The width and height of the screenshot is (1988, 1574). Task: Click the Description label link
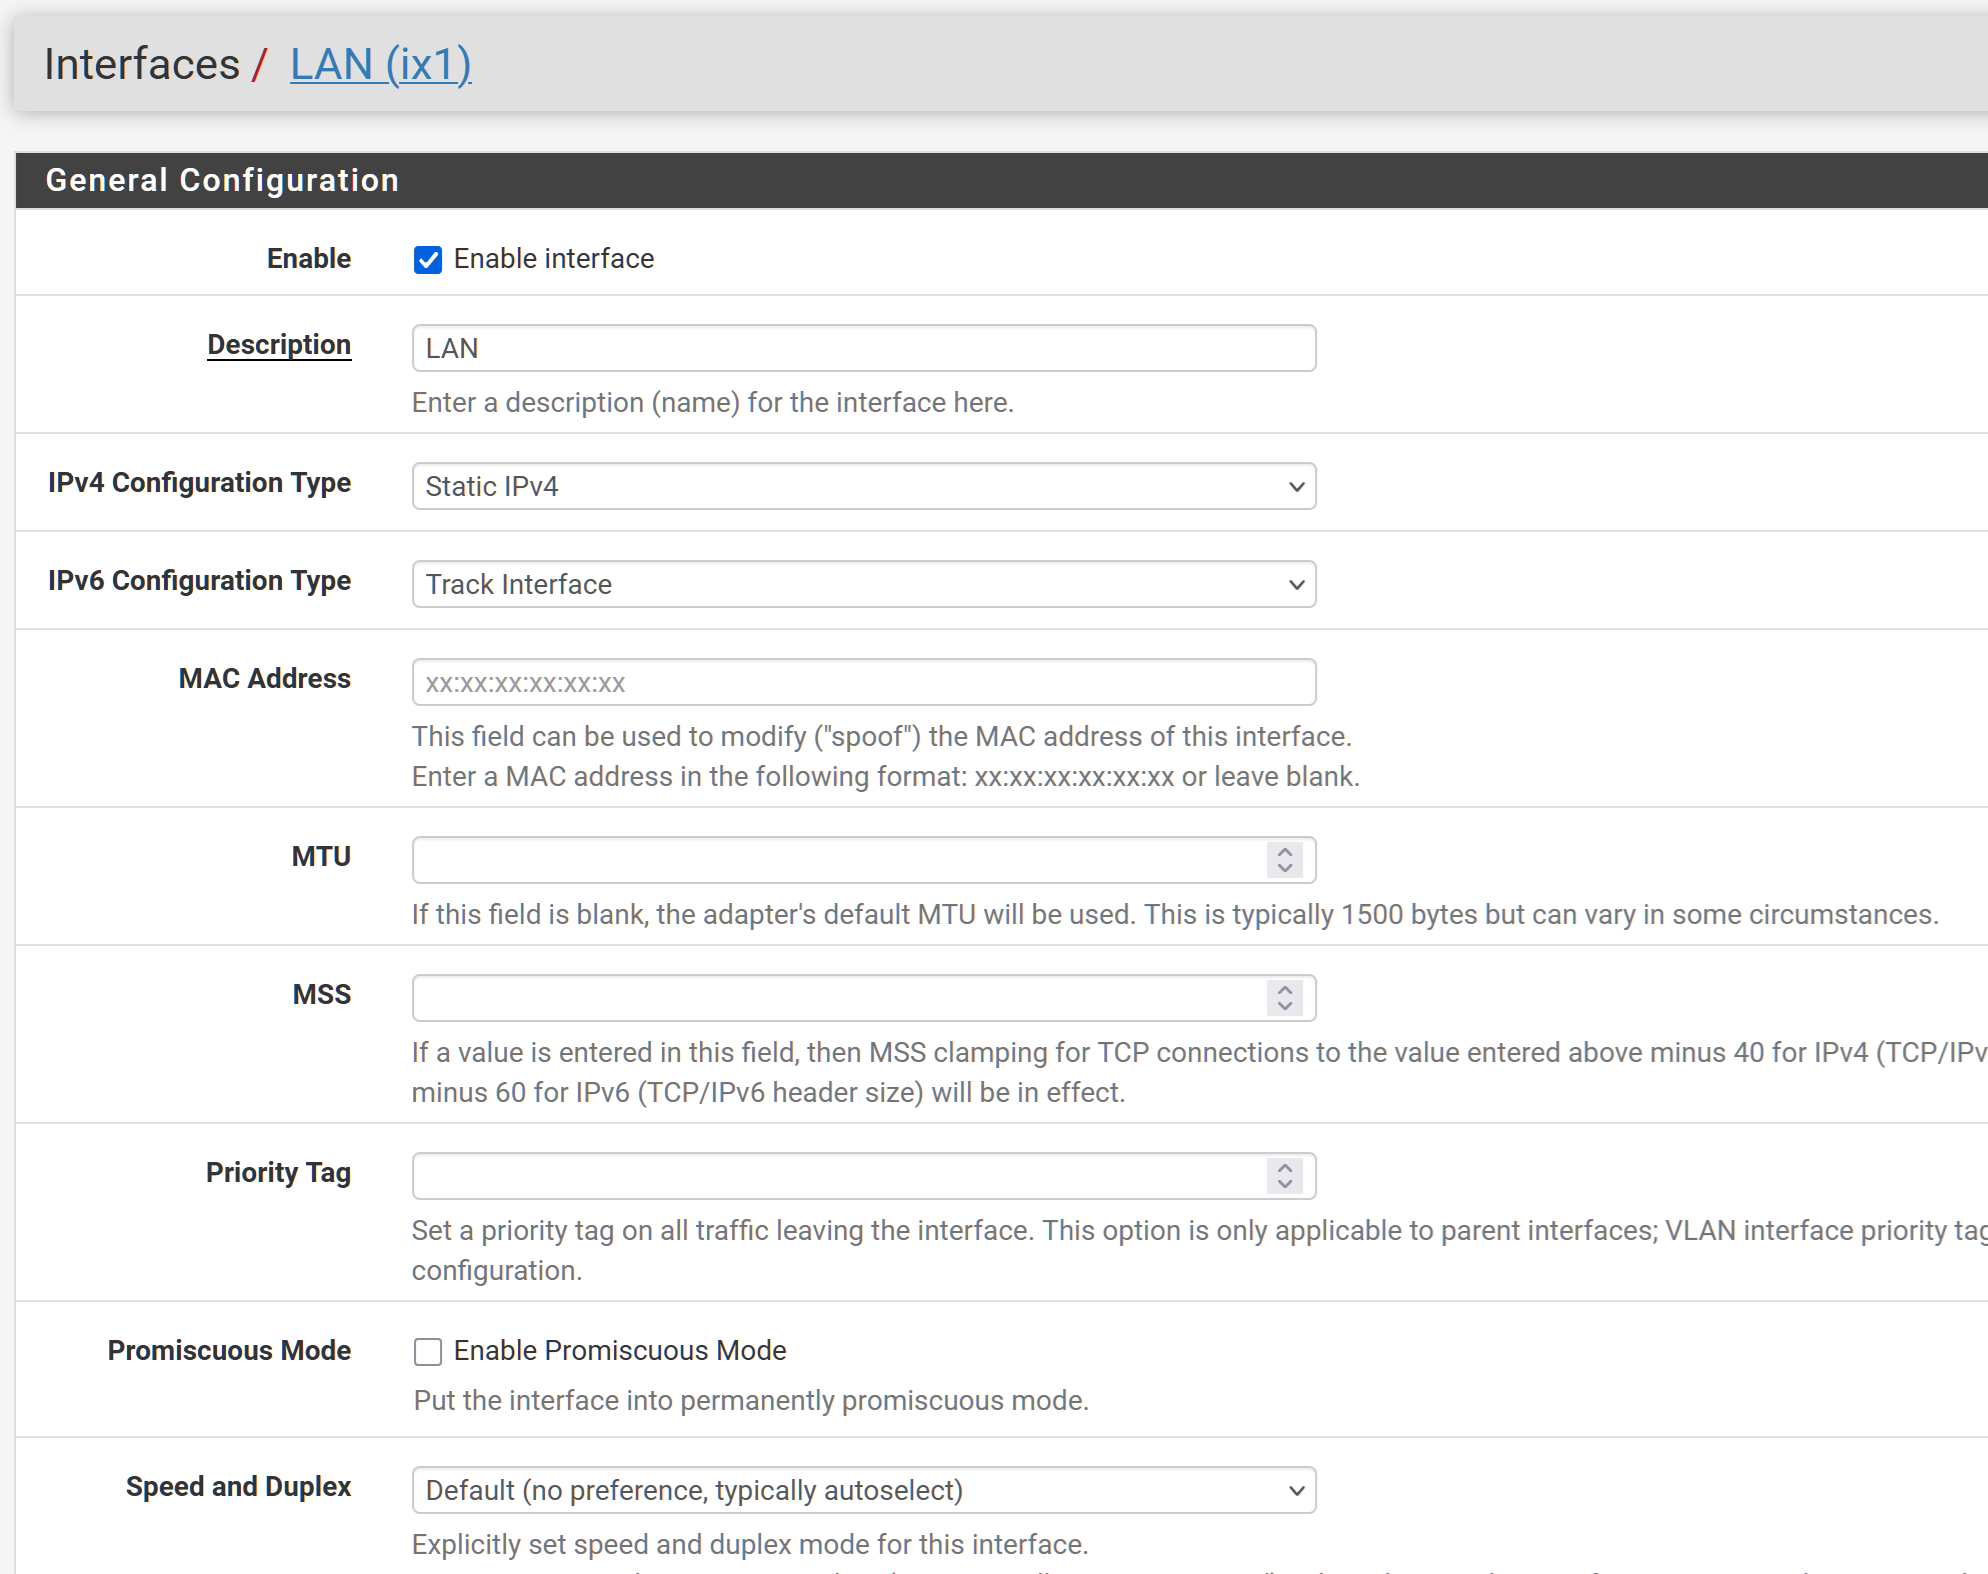279,344
